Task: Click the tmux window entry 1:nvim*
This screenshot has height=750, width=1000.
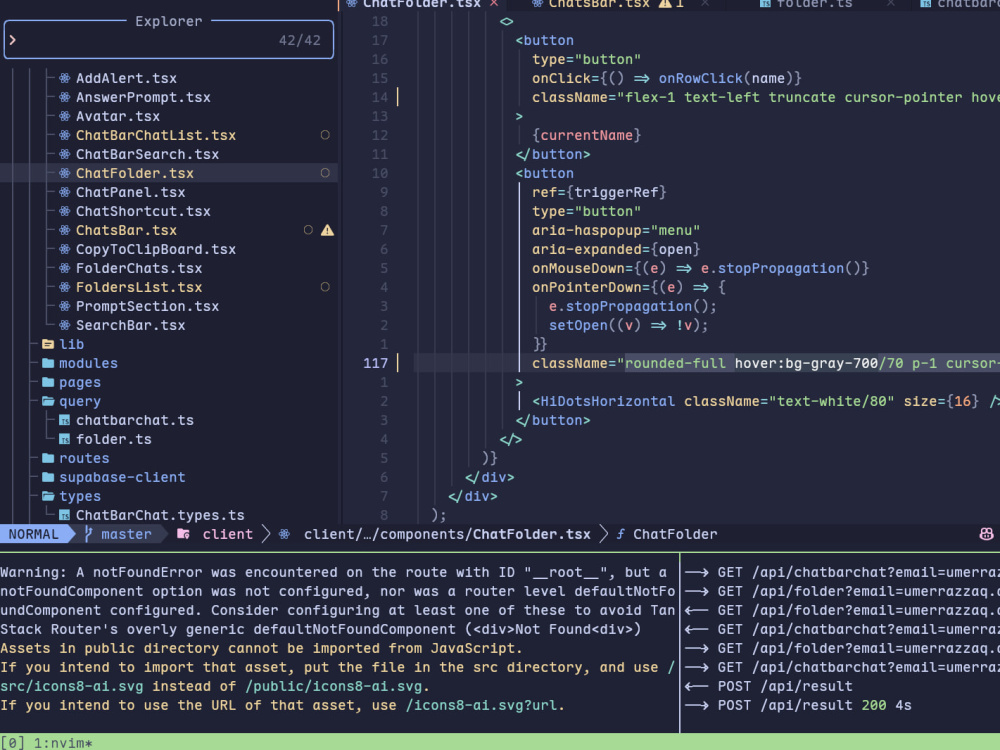Action: point(62,743)
